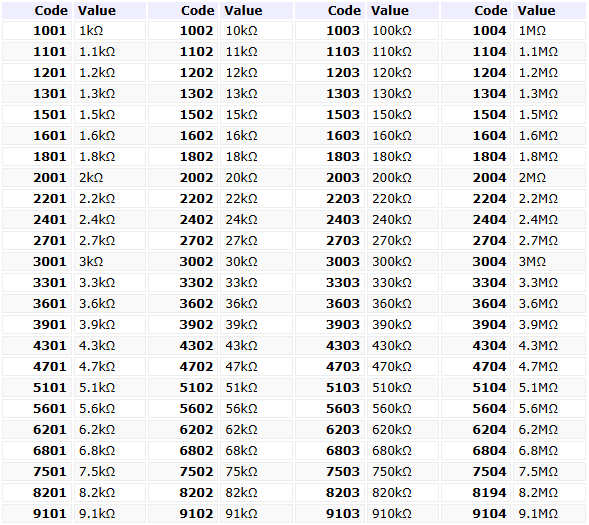The height and width of the screenshot is (525, 589).
Task: Click the 9.1MΩ value cell
Action: pos(550,514)
